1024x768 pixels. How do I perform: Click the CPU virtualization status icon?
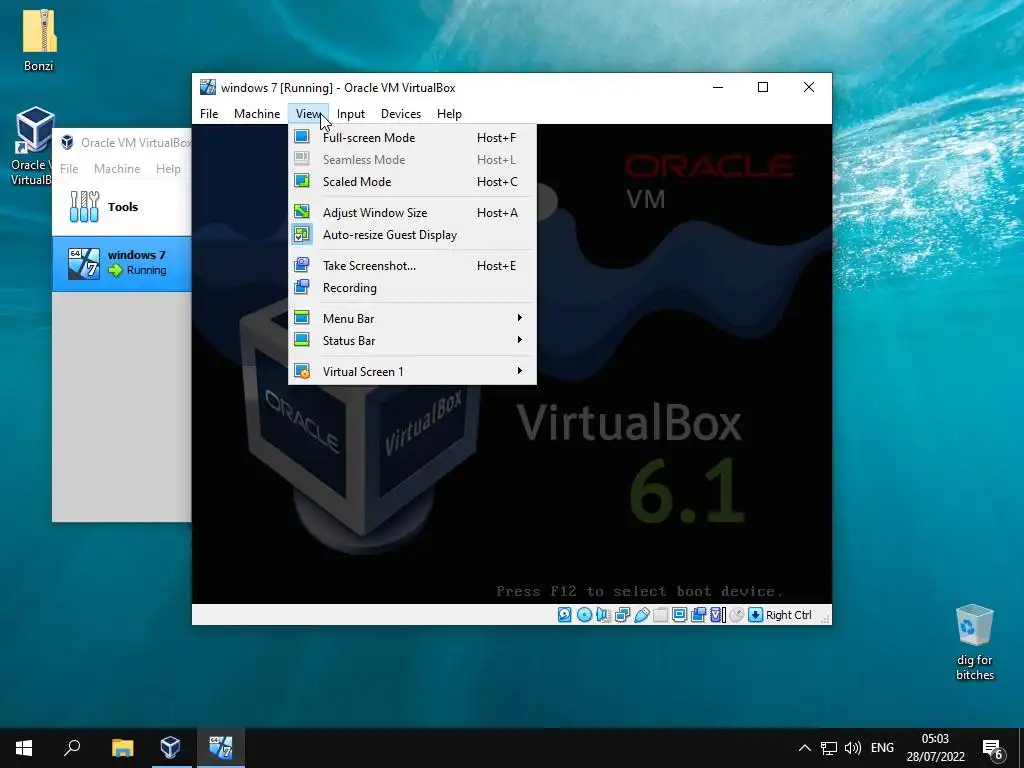click(718, 615)
